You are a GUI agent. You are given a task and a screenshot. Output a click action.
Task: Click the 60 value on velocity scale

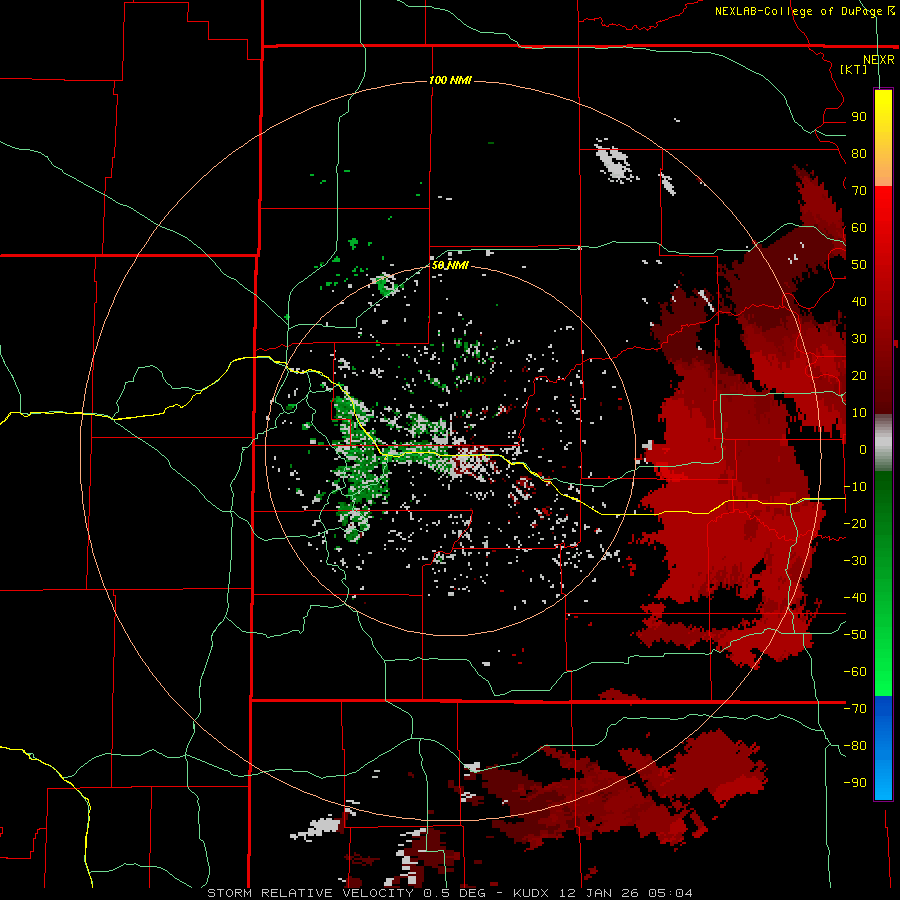(x=859, y=228)
